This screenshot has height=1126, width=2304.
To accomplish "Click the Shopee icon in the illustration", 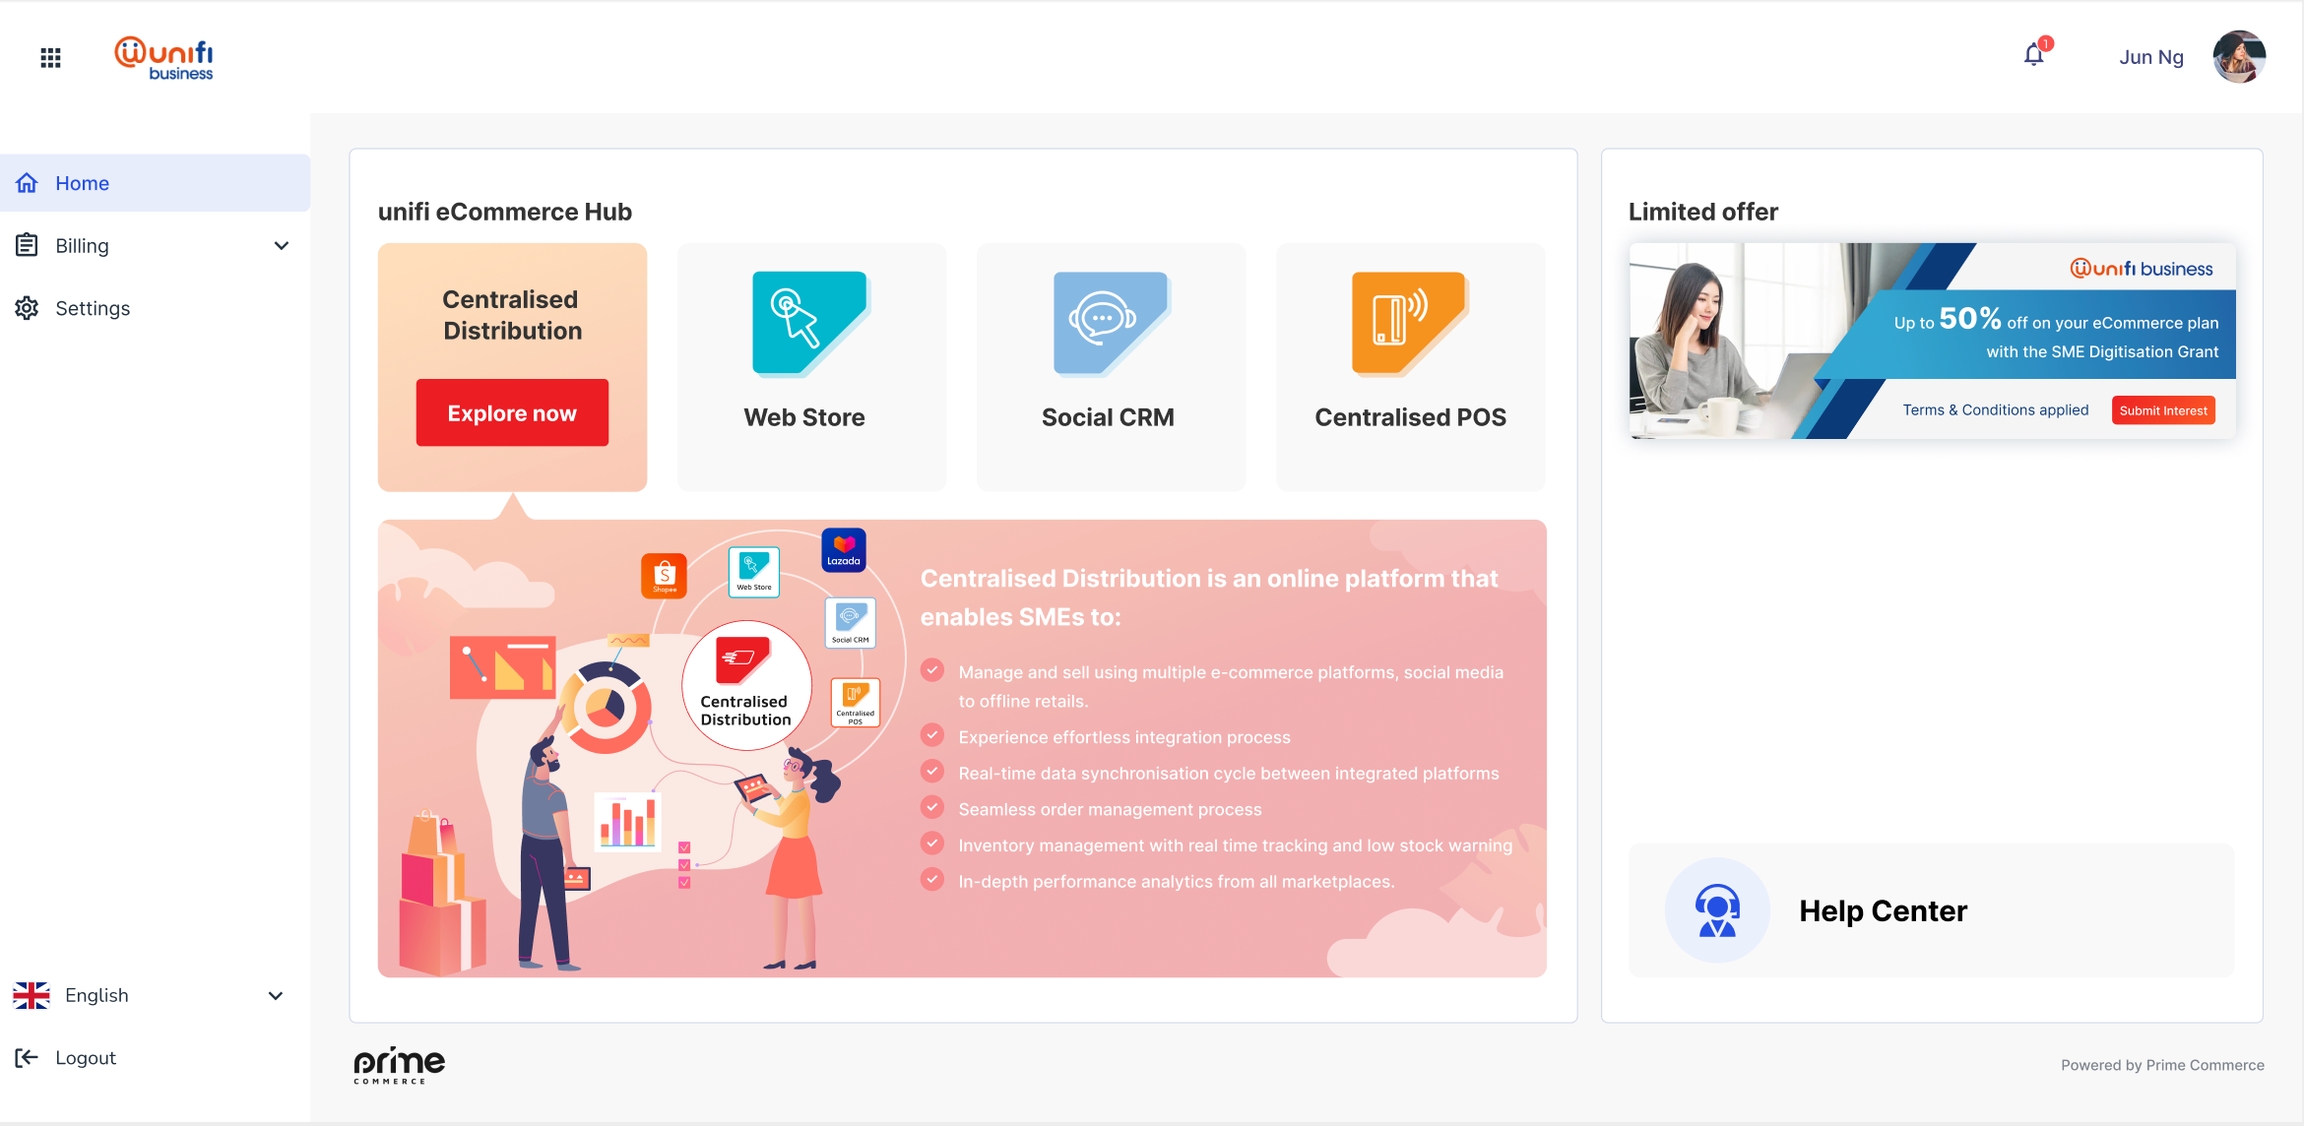I will [x=664, y=576].
